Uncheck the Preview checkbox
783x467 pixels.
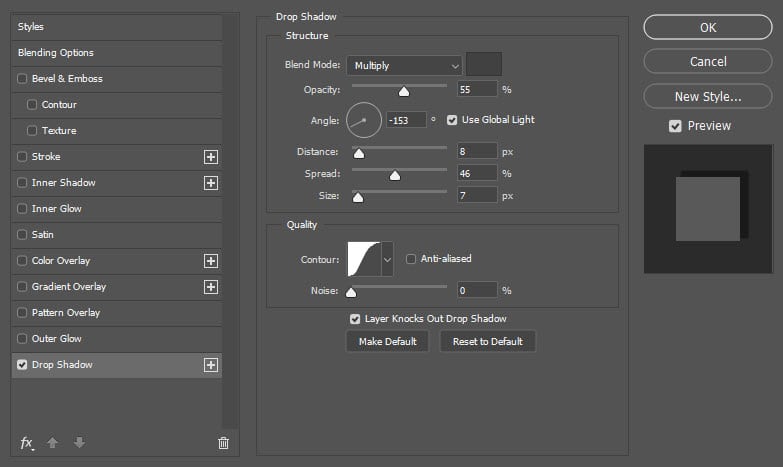(x=675, y=126)
